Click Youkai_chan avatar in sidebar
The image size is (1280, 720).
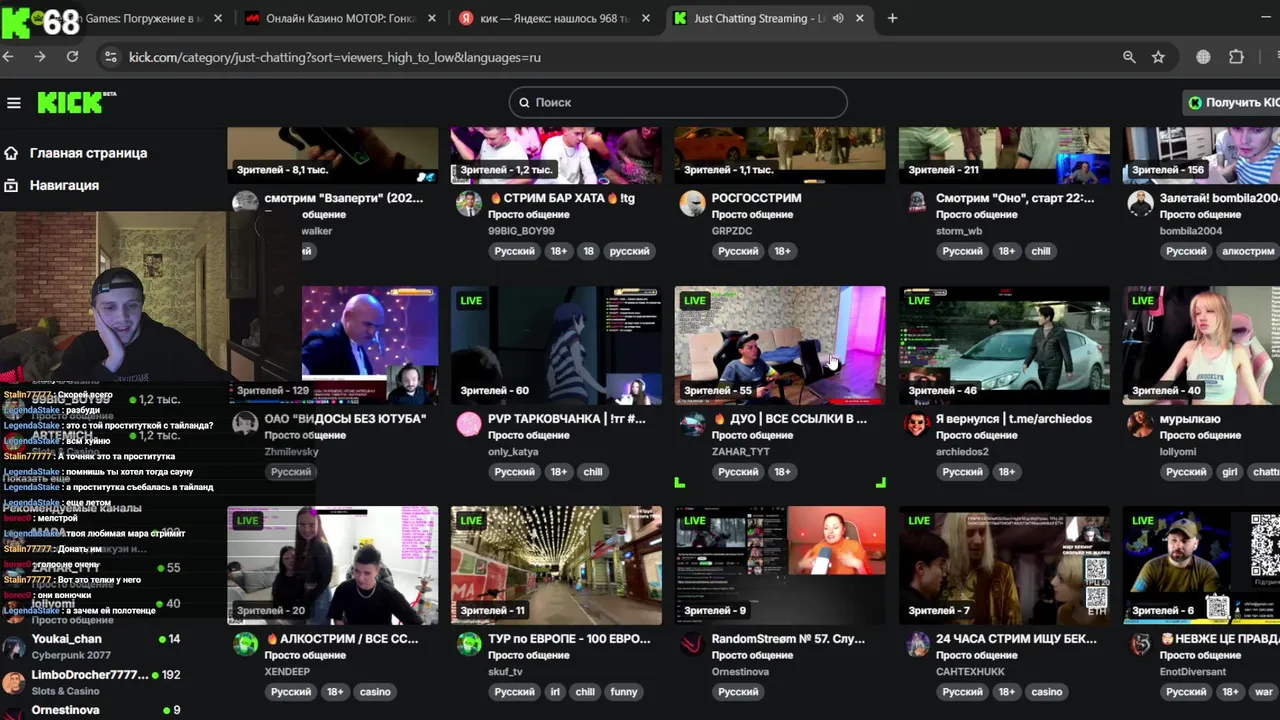click(x=14, y=646)
